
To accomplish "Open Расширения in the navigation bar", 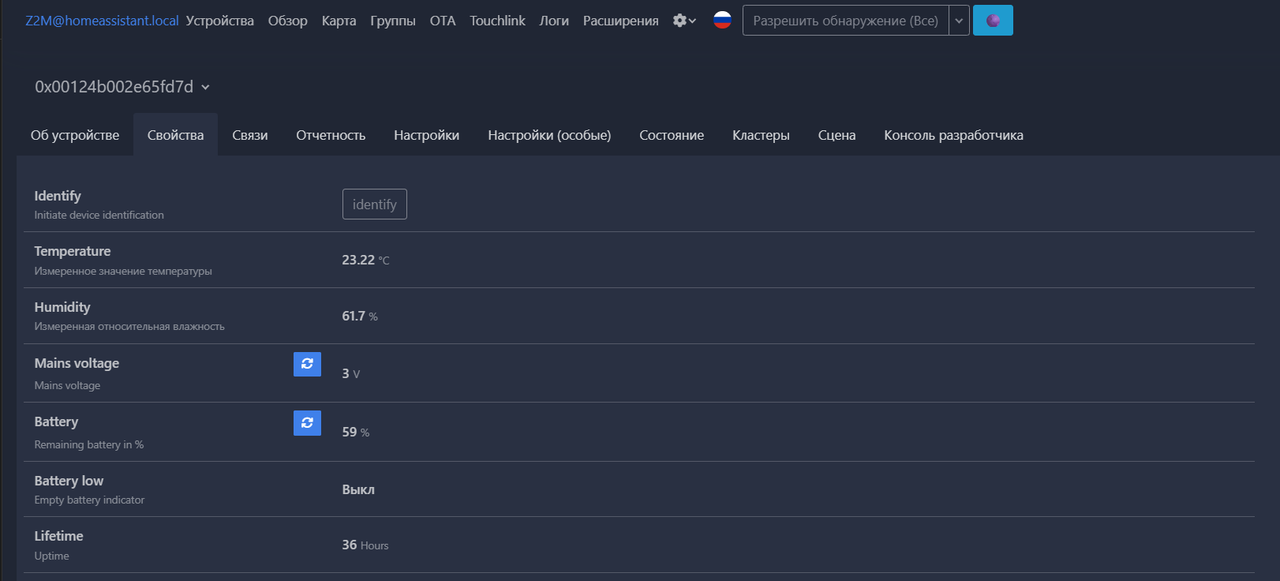I will pyautogui.click(x=621, y=20).
